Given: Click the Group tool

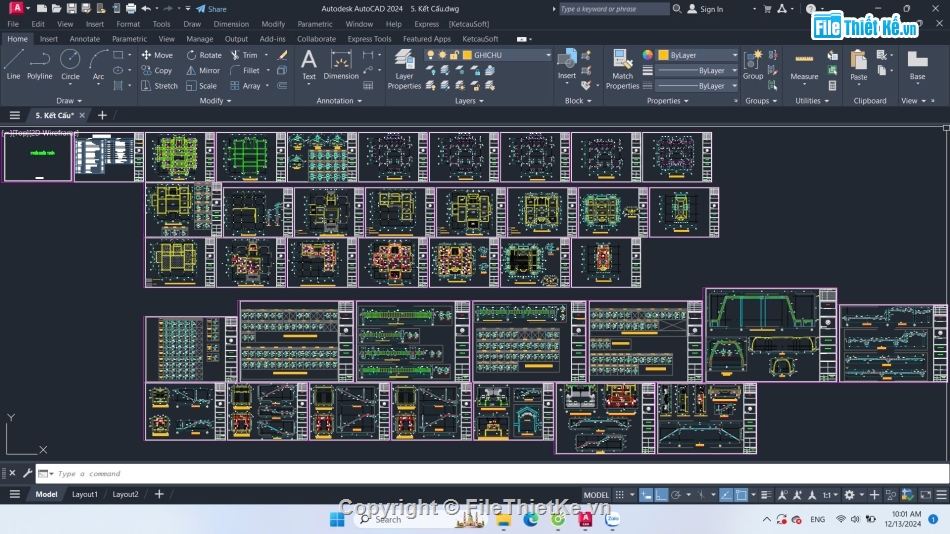Looking at the screenshot, I should click(x=753, y=65).
